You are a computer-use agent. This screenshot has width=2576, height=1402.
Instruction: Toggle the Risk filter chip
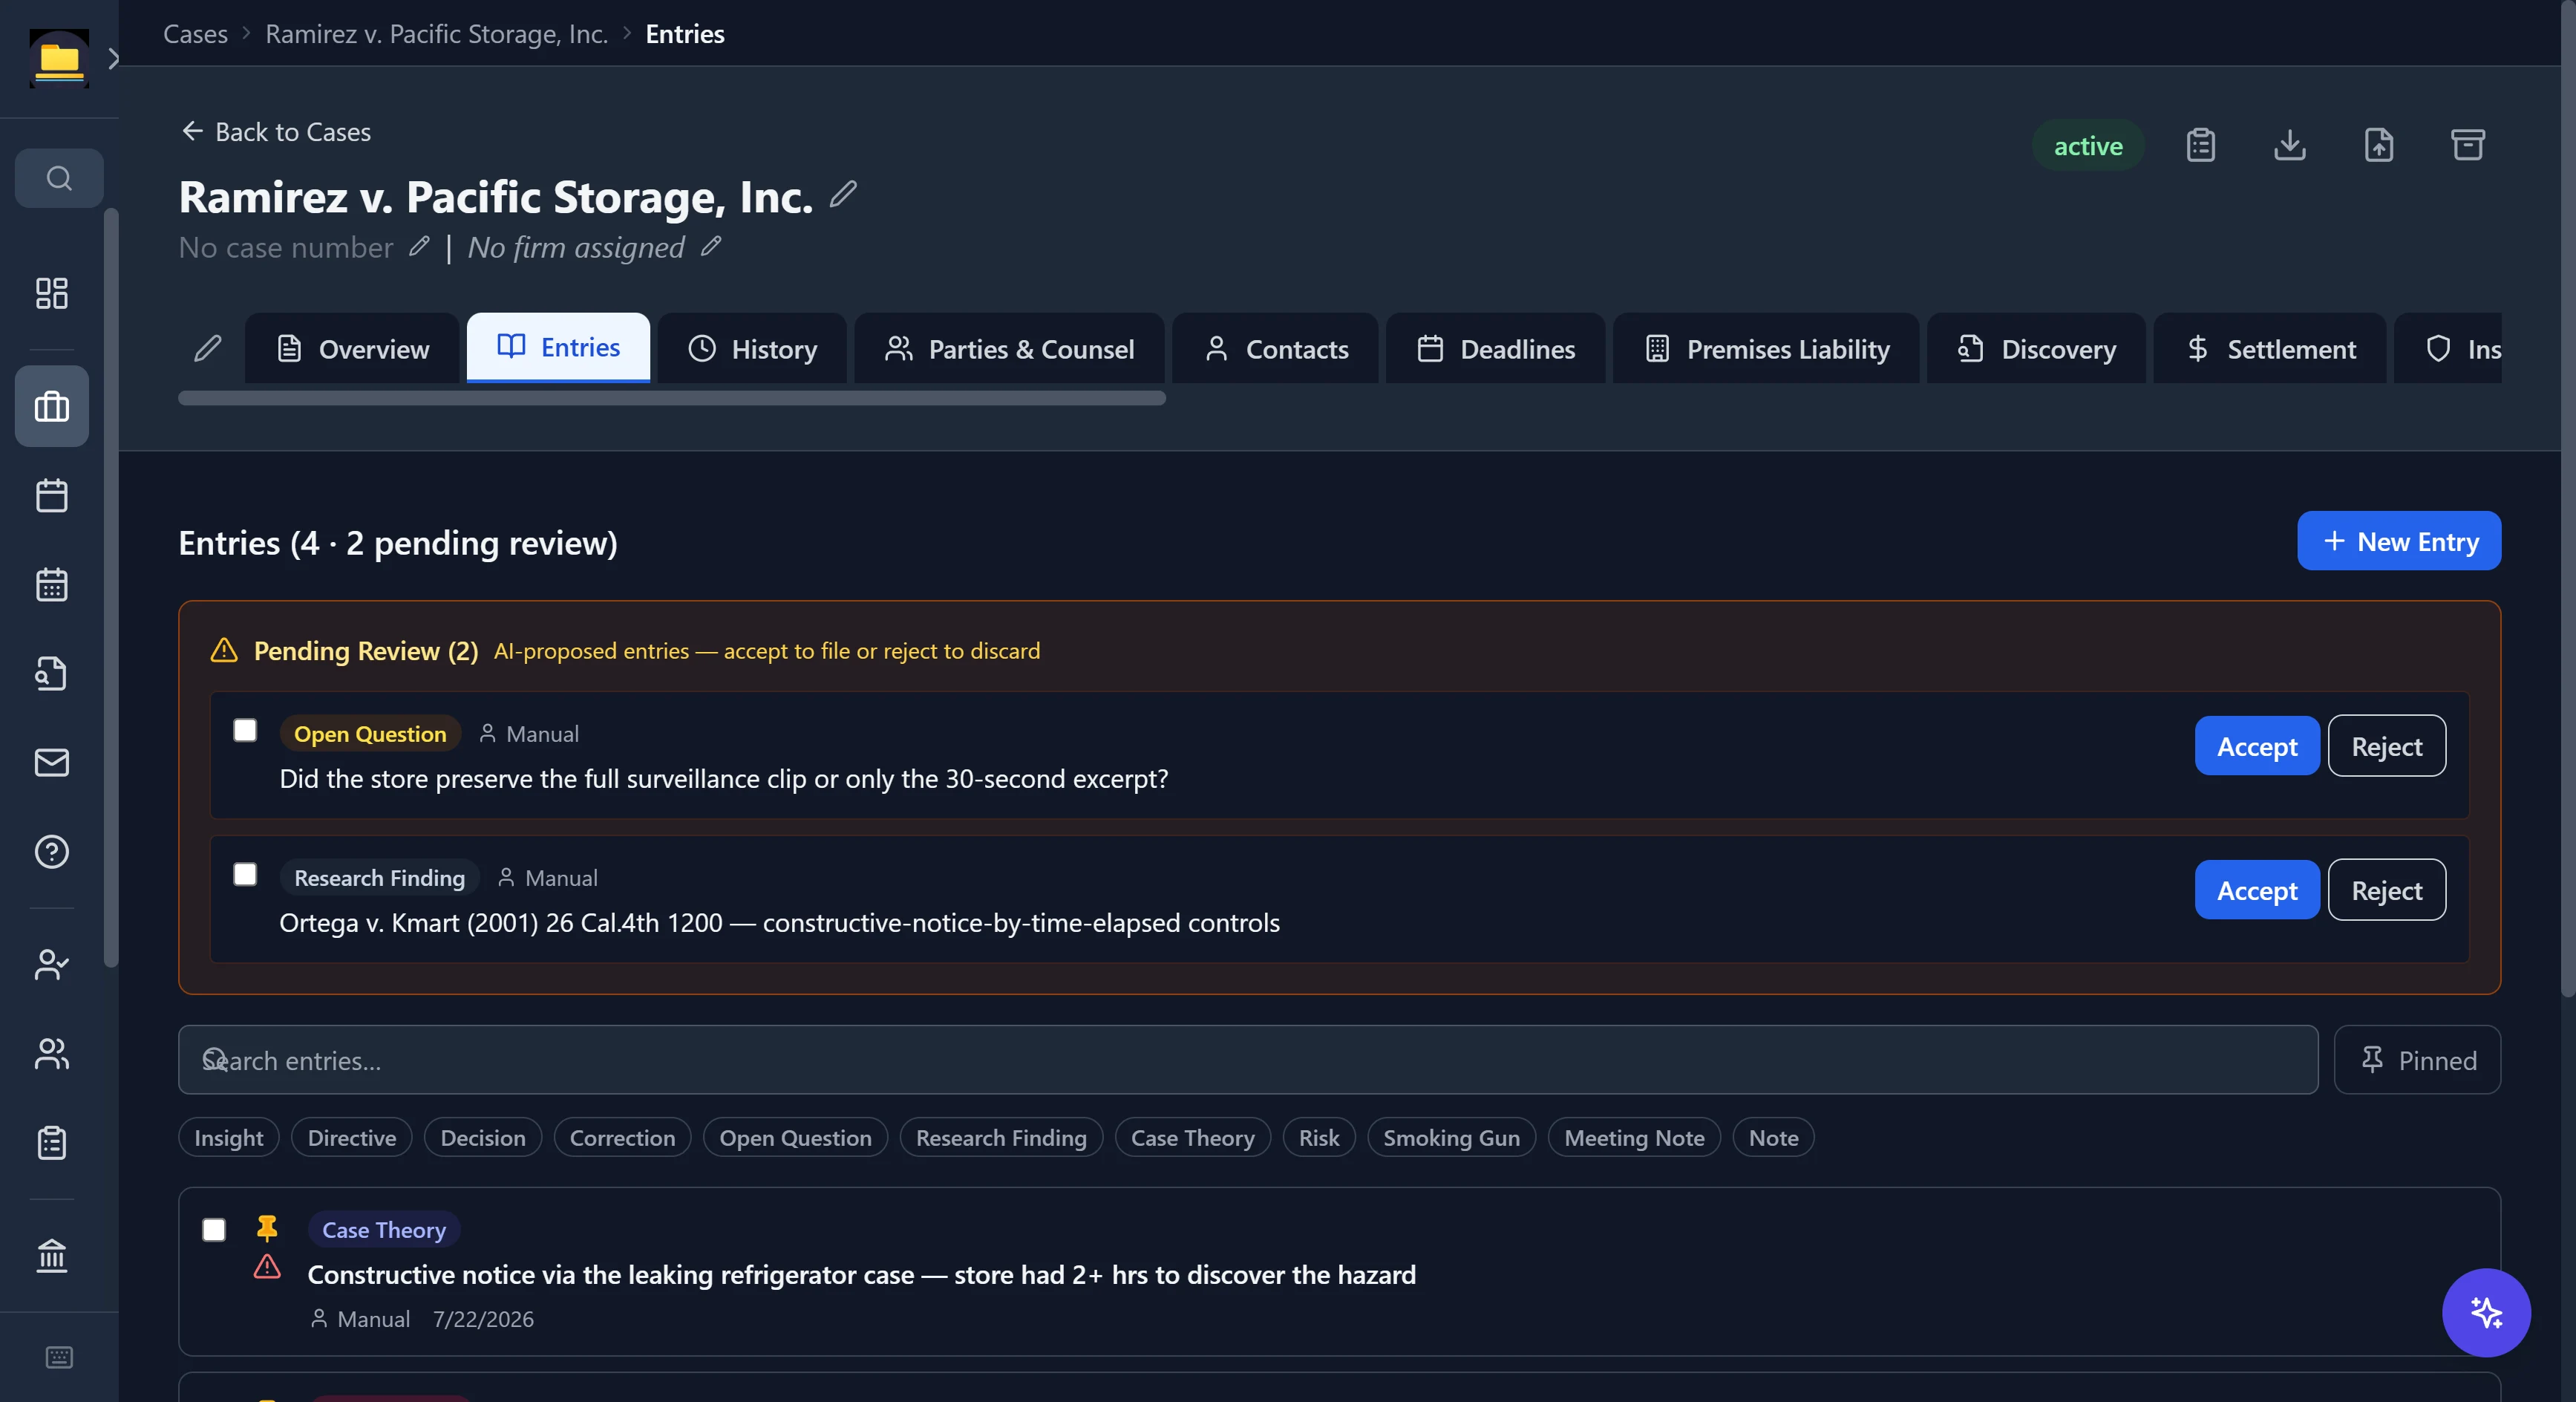1319,1137
